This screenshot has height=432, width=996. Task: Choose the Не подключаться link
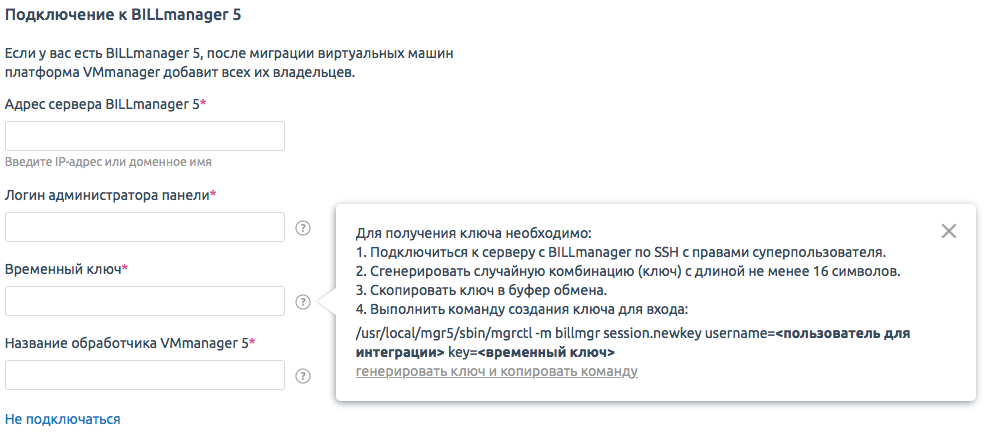click(63, 419)
